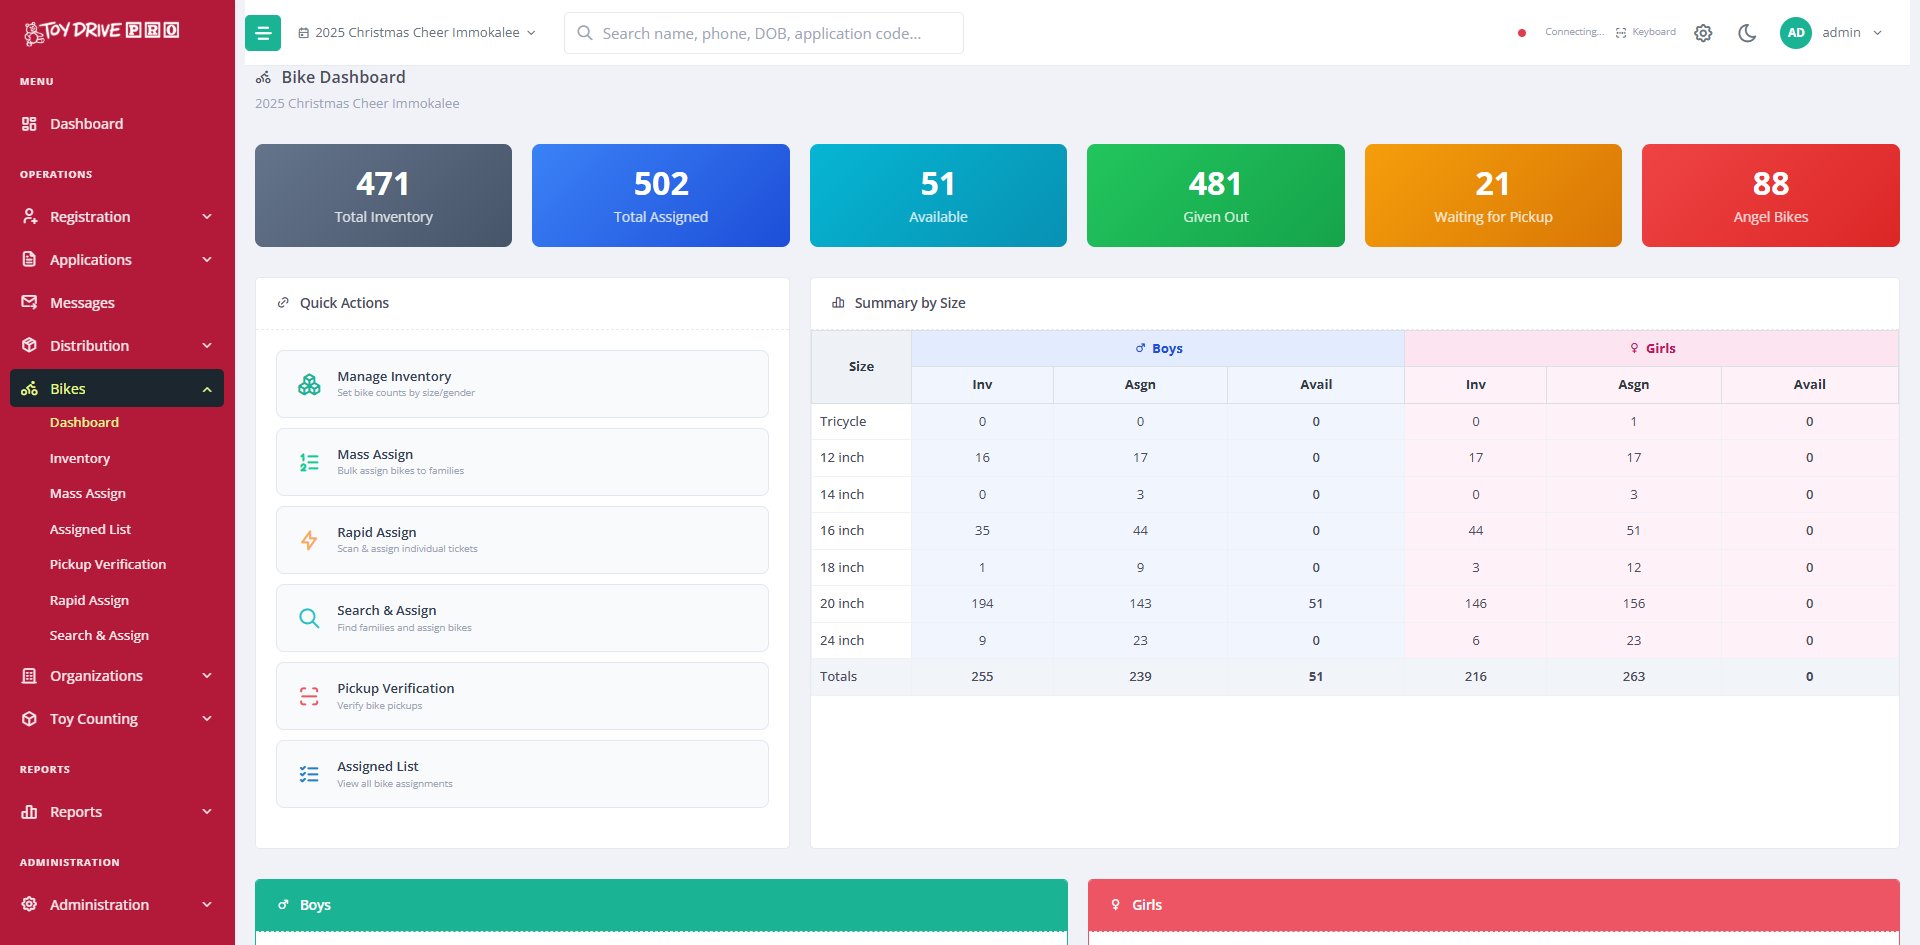
Task: Expand the Reports menu chevron
Action: click(207, 812)
